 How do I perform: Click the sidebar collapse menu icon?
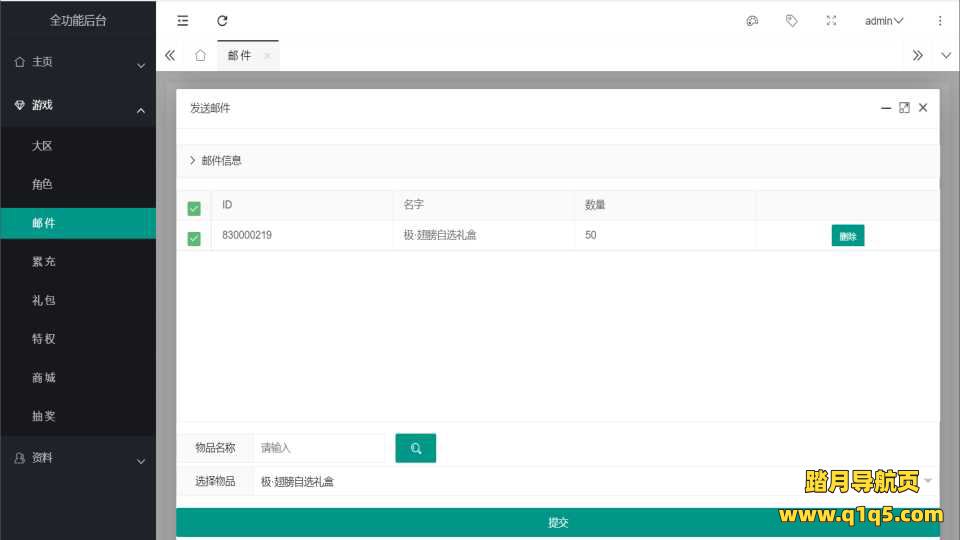point(182,21)
